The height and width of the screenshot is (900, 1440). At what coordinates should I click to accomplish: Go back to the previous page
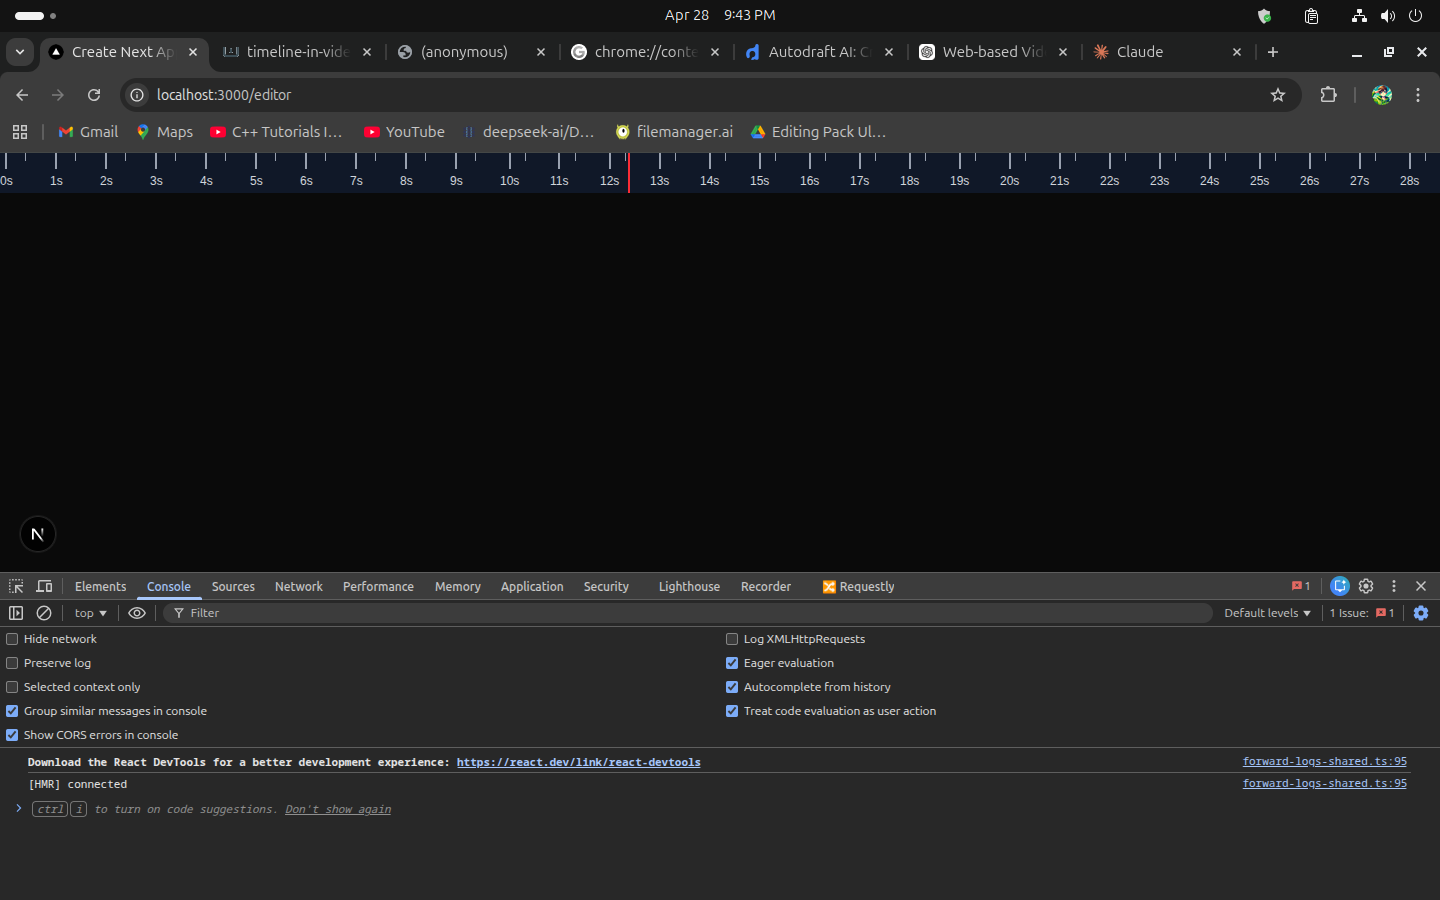tap(22, 95)
